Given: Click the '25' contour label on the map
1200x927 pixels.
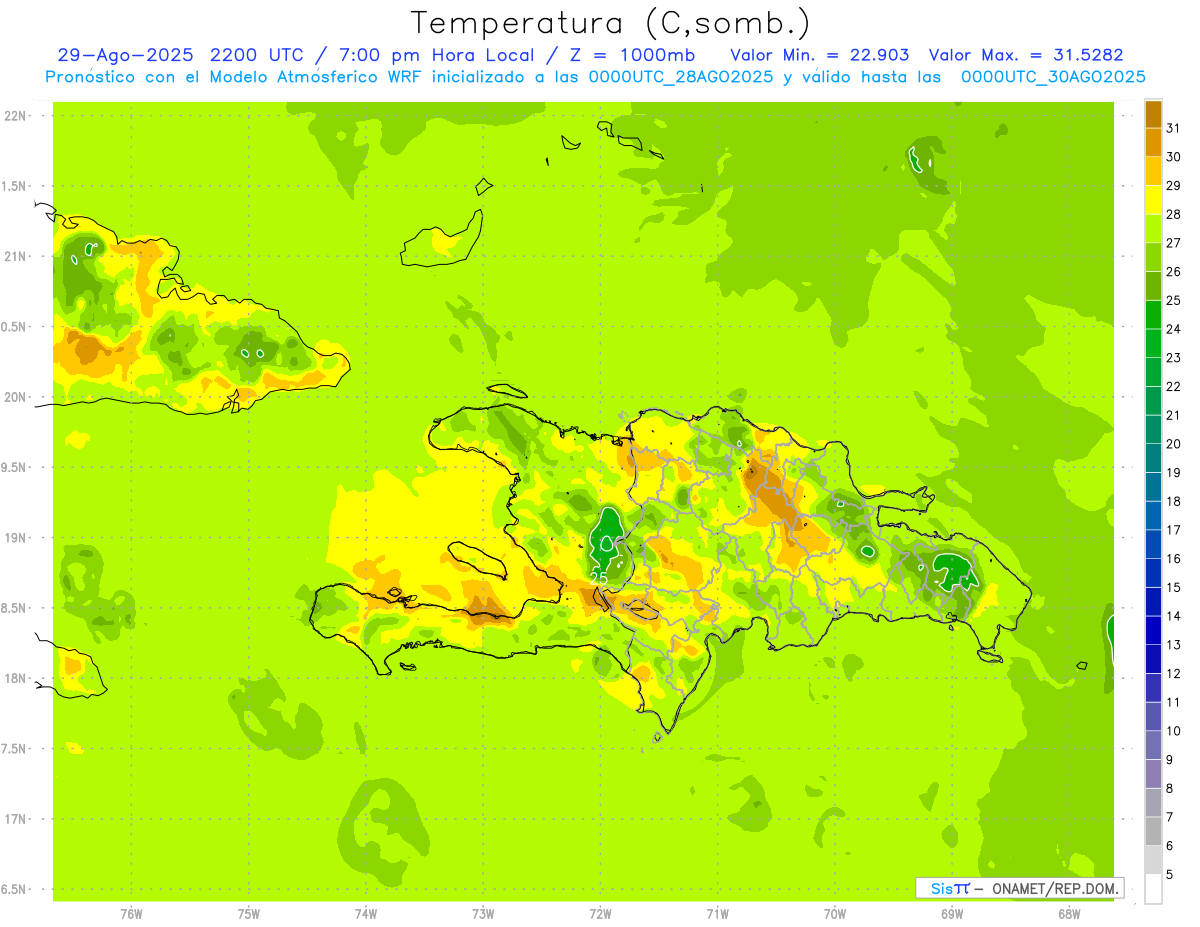Looking at the screenshot, I should click(x=599, y=577).
